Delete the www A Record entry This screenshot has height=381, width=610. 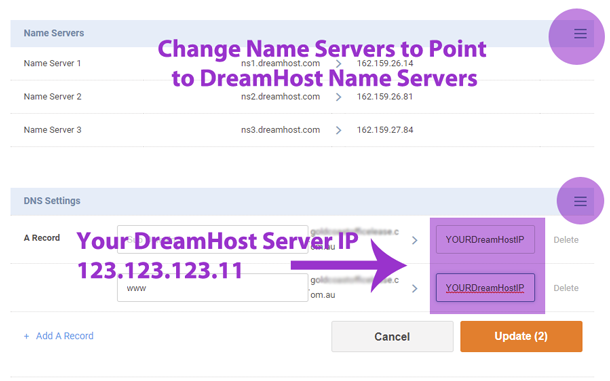coord(566,288)
